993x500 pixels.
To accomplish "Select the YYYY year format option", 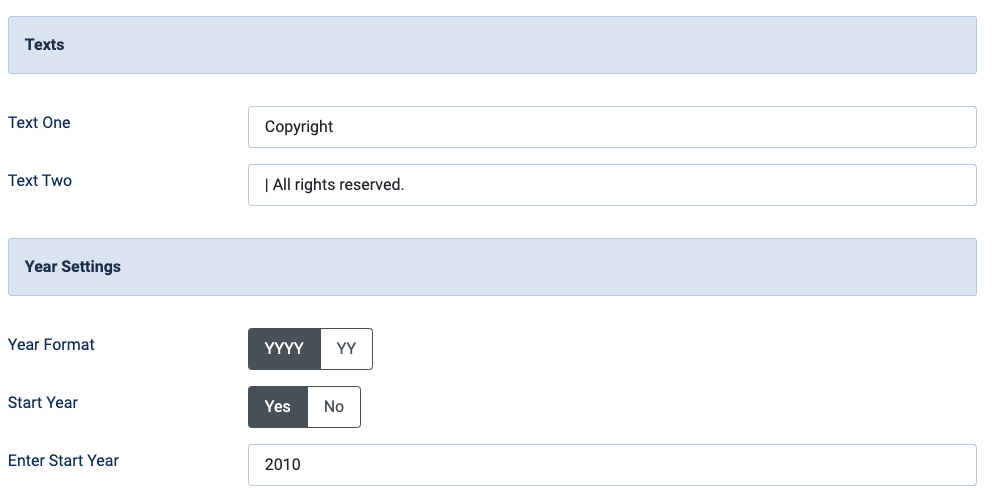I will tap(284, 349).
